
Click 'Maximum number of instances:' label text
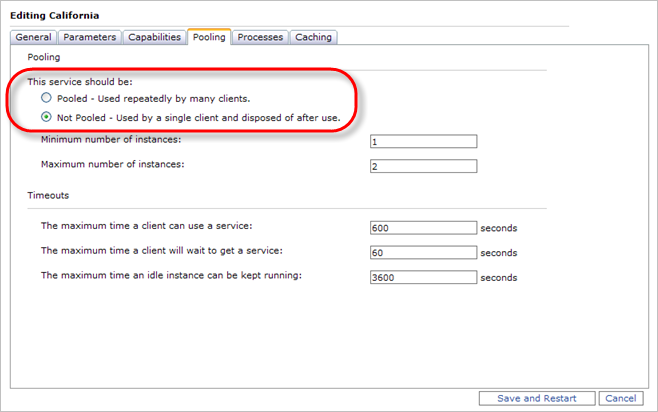112,164
